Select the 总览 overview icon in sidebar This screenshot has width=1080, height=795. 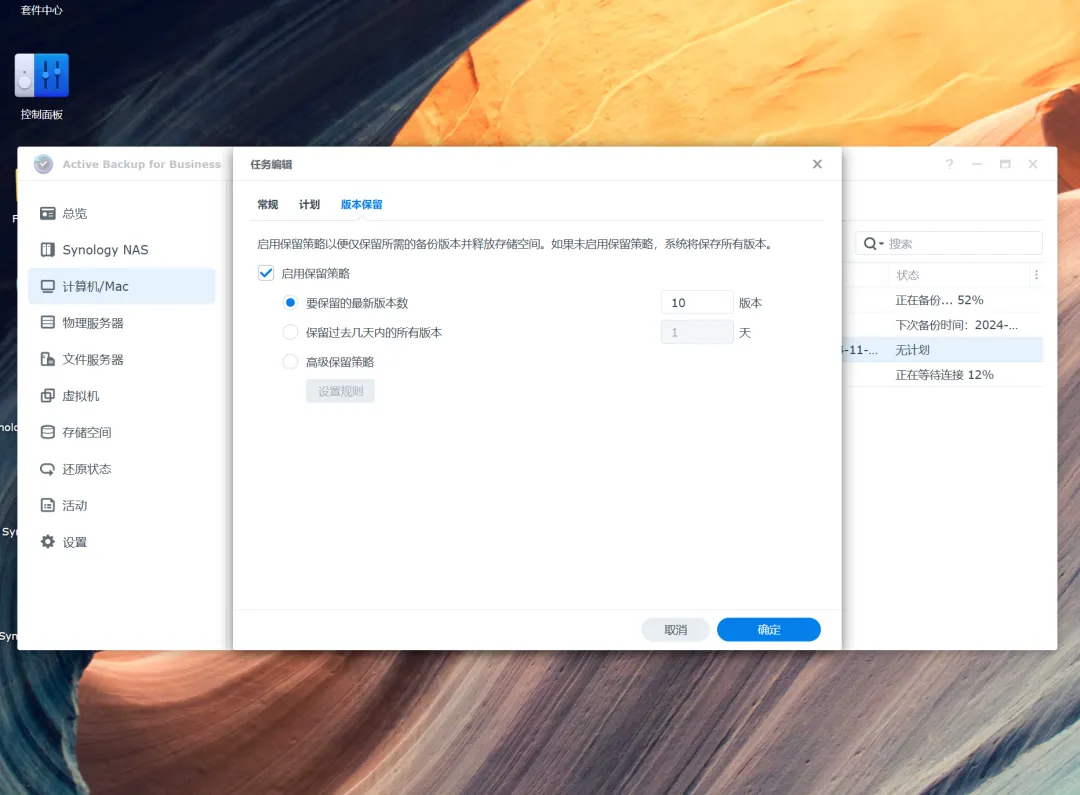48,214
